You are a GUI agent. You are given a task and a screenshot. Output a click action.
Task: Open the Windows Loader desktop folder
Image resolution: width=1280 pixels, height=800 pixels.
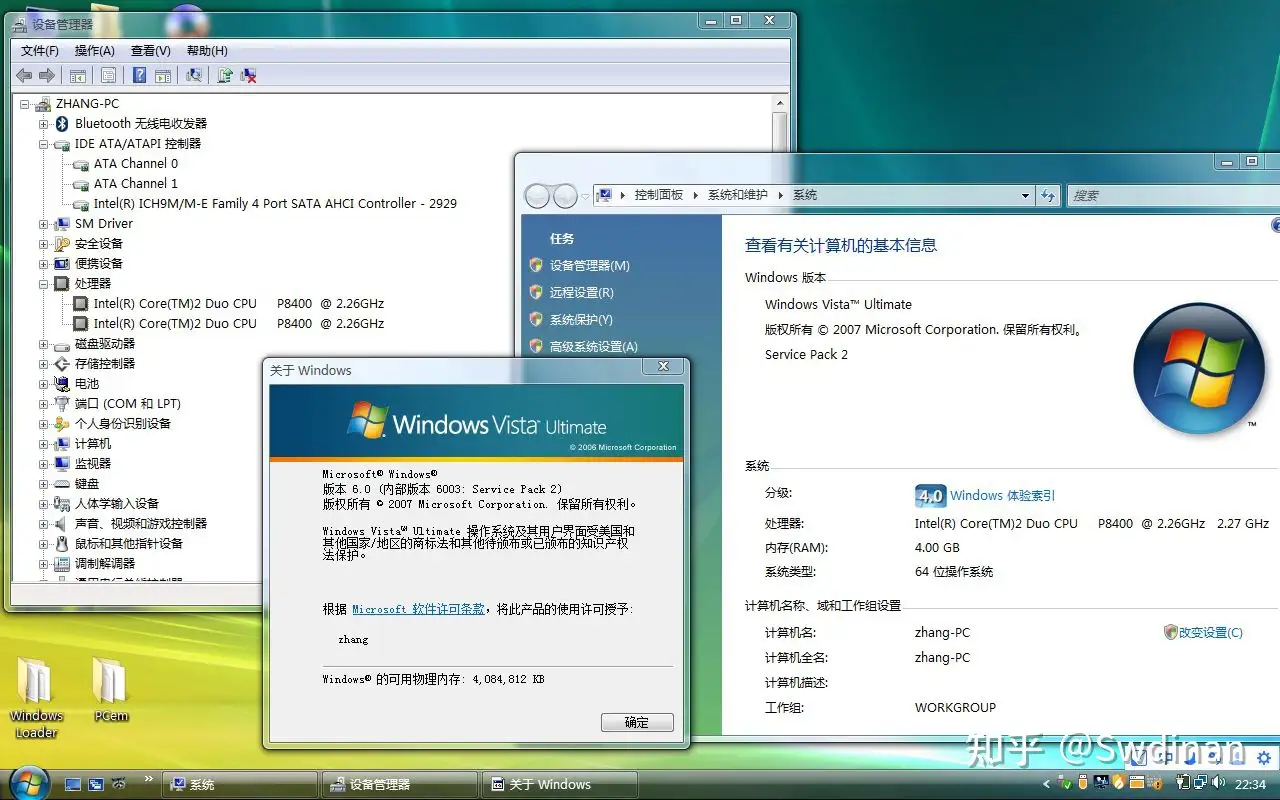pos(36,698)
